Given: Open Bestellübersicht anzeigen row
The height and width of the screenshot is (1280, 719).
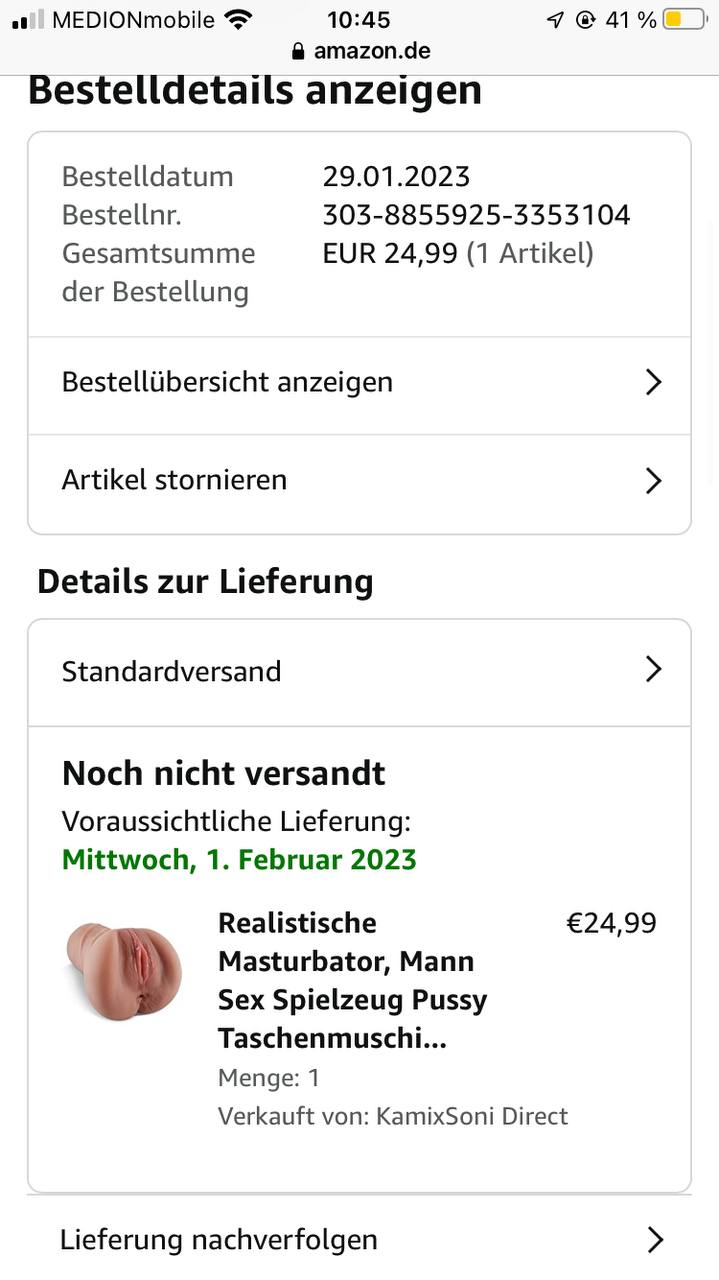Looking at the screenshot, I should pos(227,382).
